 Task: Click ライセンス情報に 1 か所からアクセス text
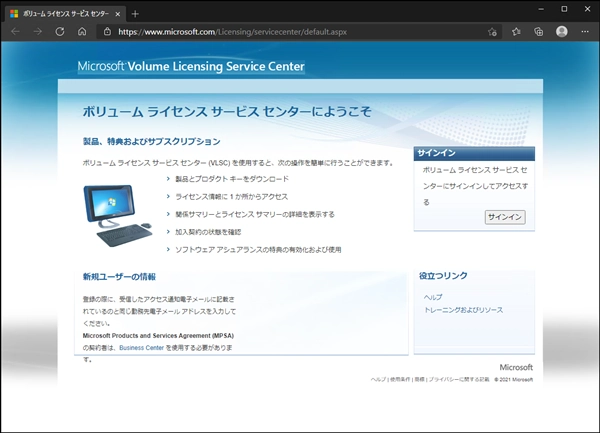point(232,197)
